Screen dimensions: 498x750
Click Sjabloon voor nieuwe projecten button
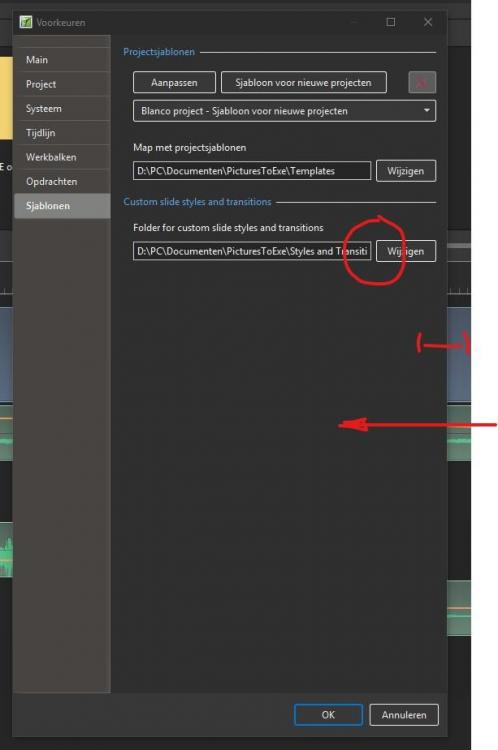303,83
